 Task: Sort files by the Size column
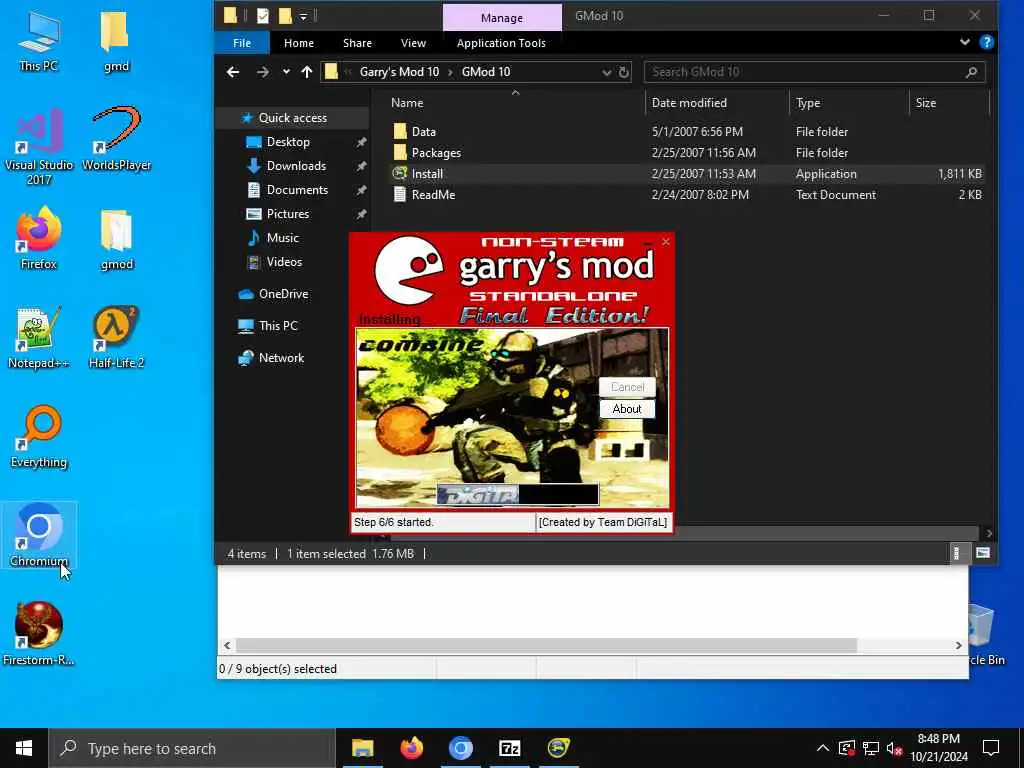[x=925, y=103]
